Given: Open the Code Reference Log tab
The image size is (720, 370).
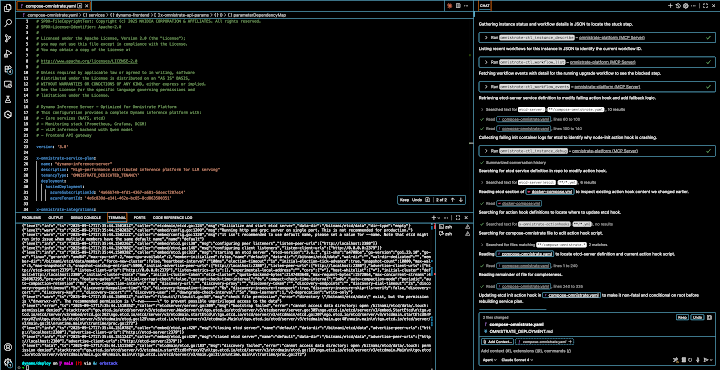Looking at the screenshot, I should point(172,217).
